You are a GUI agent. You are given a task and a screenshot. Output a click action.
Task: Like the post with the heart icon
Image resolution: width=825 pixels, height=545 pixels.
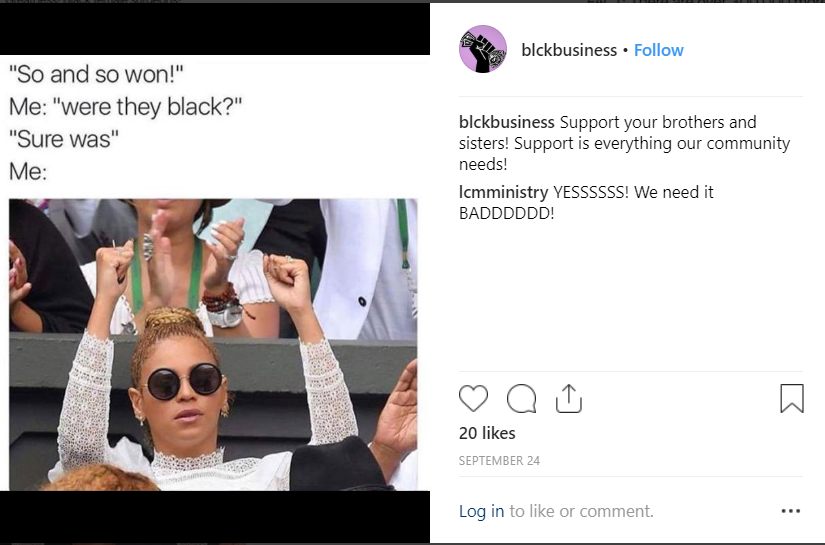coord(474,398)
